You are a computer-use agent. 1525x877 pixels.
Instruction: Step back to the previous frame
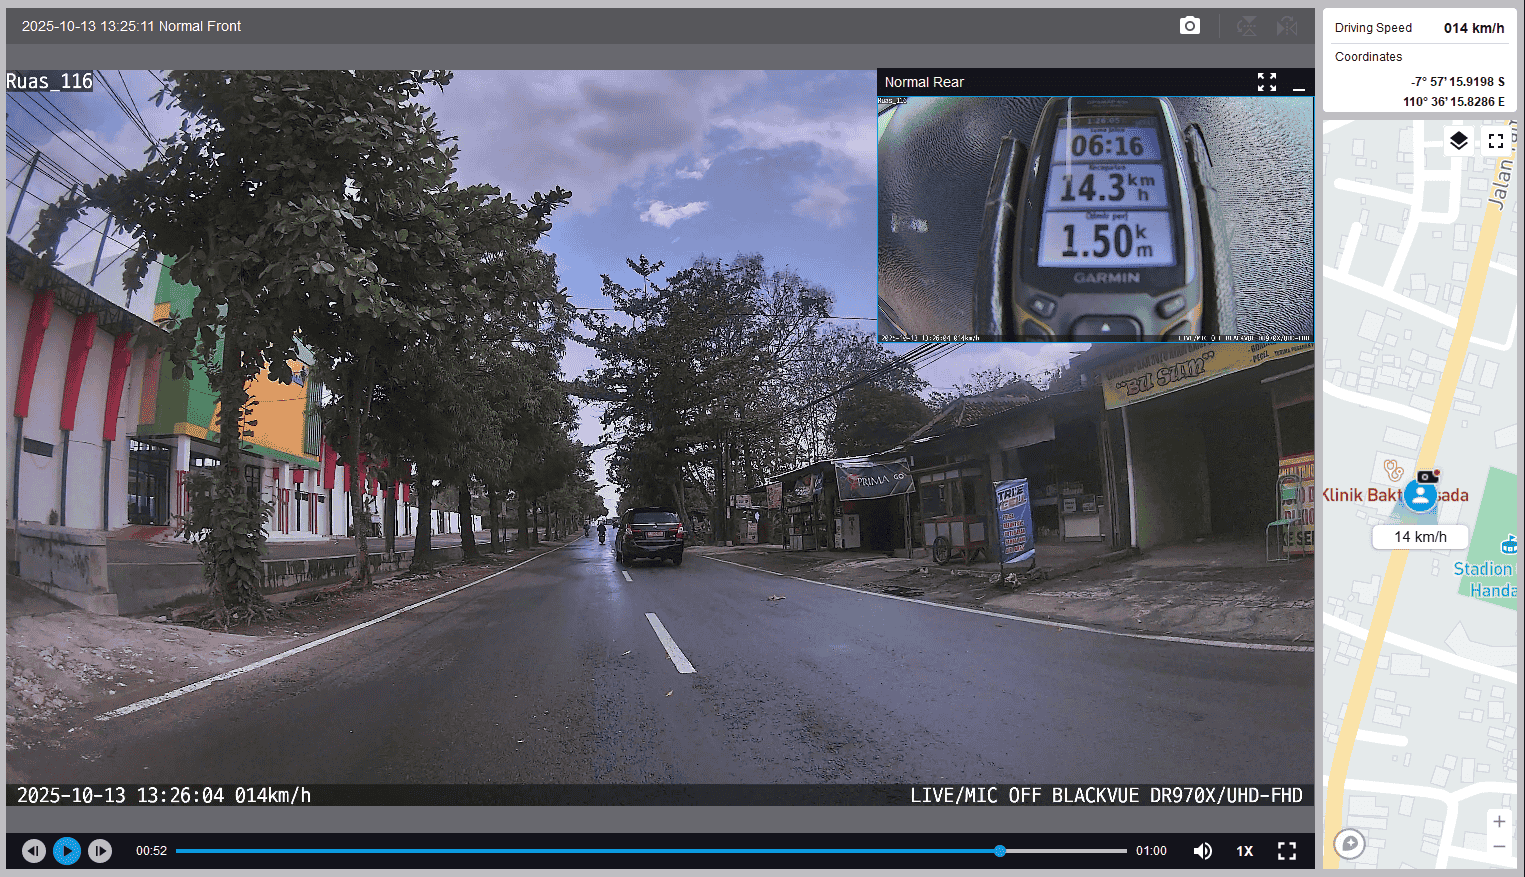coord(34,851)
